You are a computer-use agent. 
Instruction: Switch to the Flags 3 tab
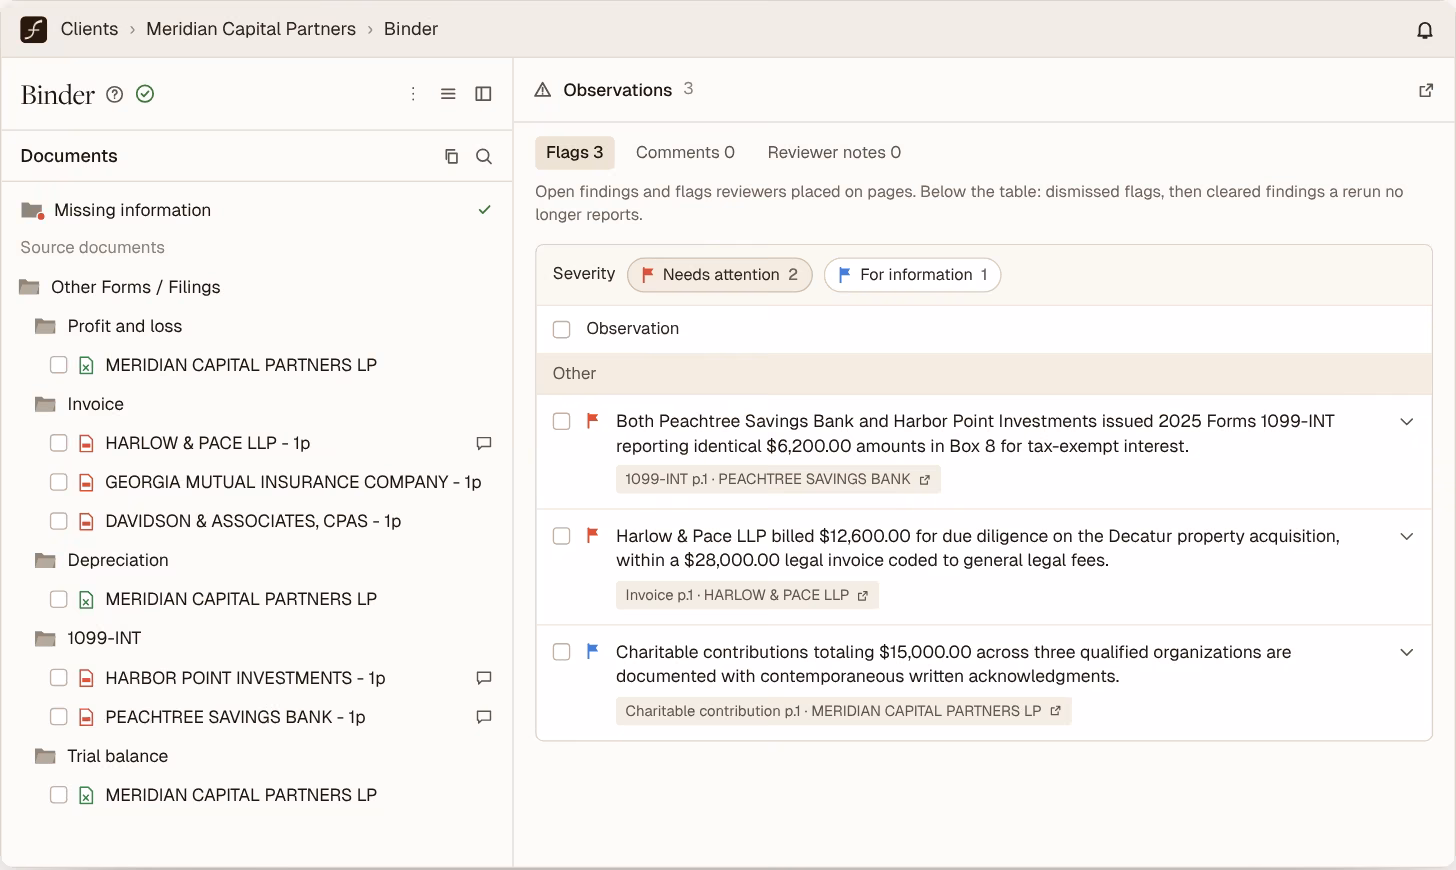coord(574,152)
